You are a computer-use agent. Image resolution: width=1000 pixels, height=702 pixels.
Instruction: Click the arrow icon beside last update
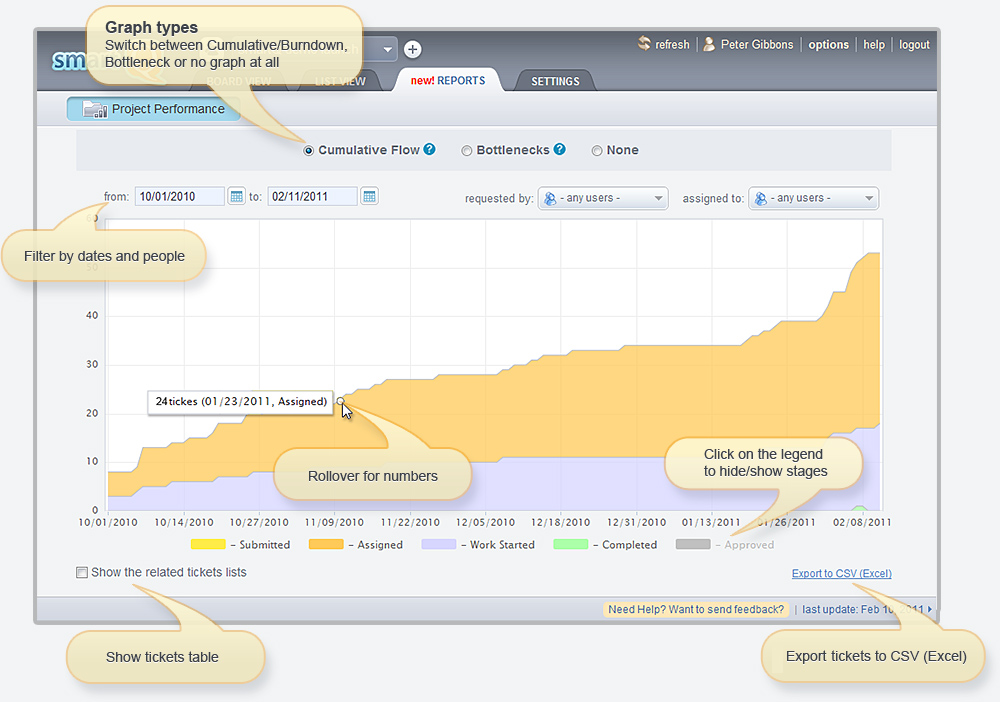(x=930, y=609)
